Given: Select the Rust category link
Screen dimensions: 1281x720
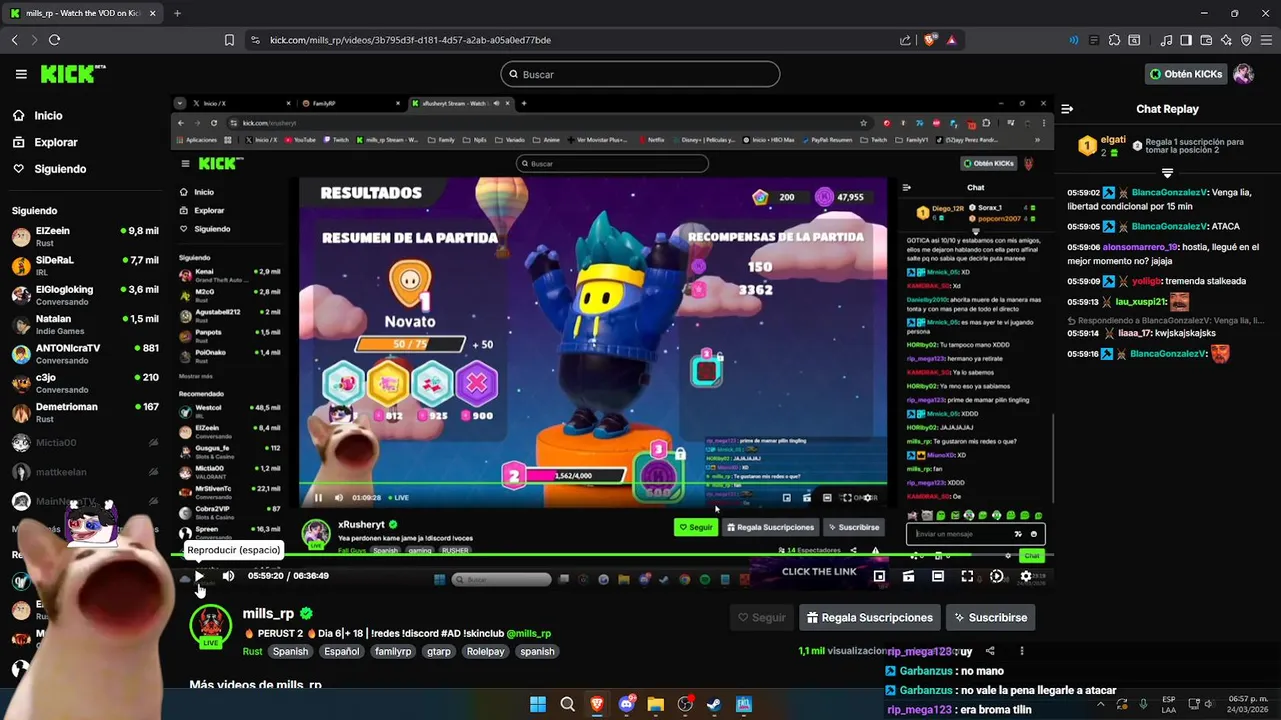Looking at the screenshot, I should (252, 651).
